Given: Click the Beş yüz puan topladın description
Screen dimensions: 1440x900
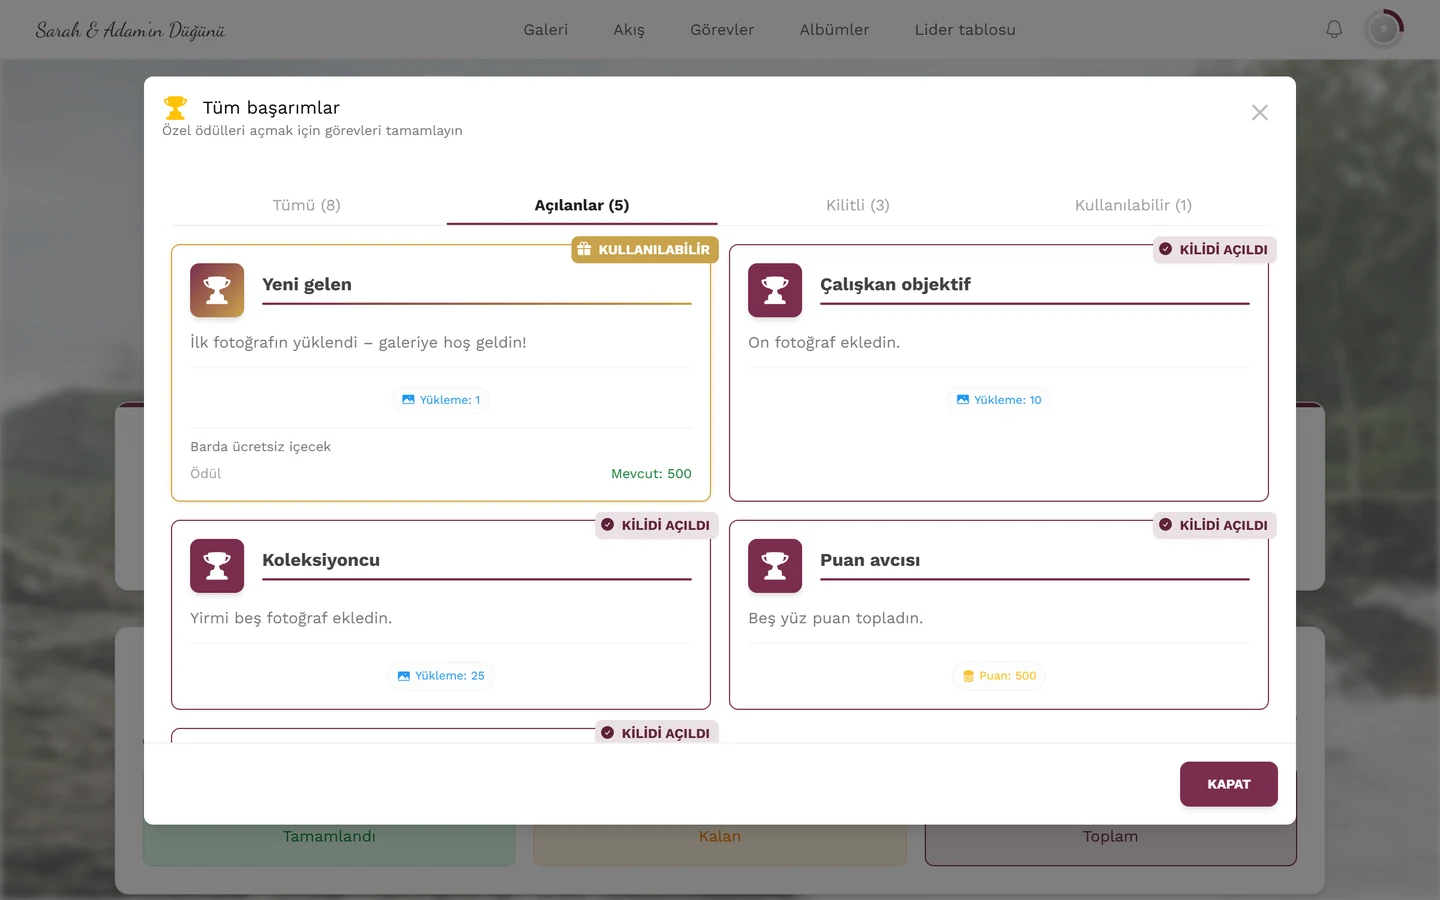Looking at the screenshot, I should pos(836,618).
